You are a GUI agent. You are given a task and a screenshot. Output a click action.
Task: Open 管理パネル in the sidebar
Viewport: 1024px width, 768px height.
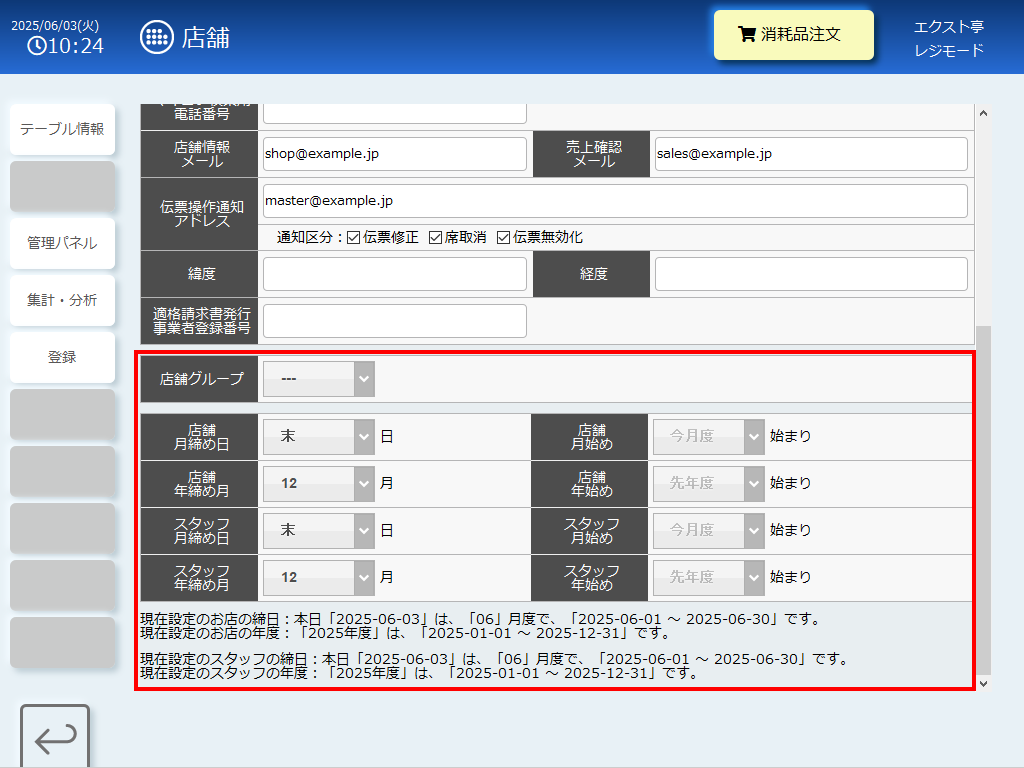pyautogui.click(x=62, y=243)
